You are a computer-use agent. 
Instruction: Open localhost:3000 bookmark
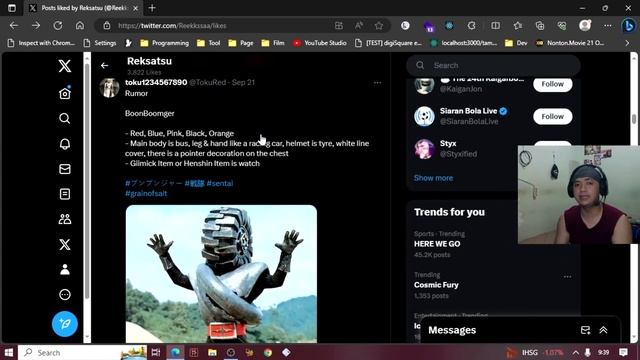[x=464, y=43]
